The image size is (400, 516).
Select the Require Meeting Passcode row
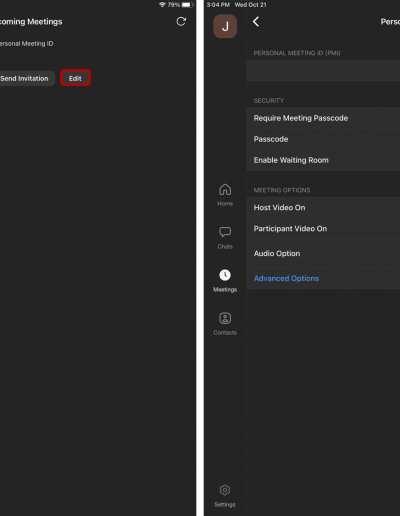click(323, 118)
